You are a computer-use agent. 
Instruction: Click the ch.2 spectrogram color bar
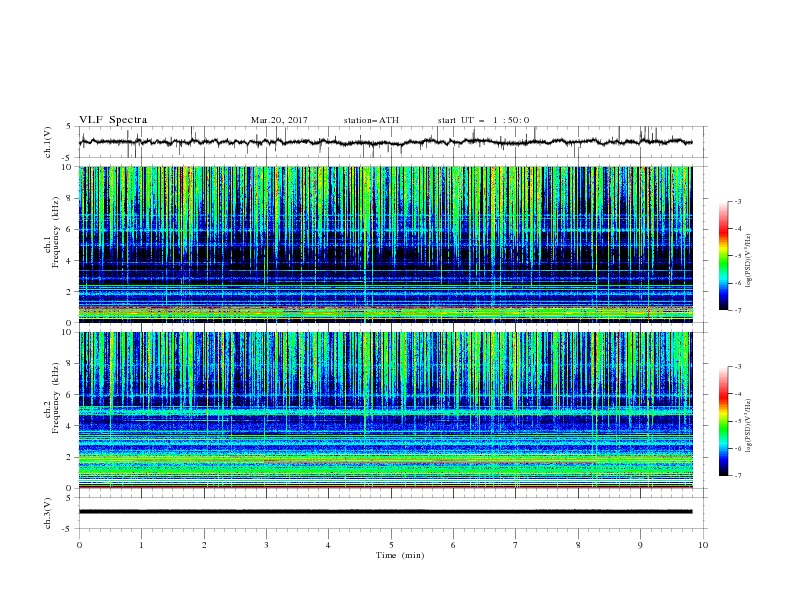pyautogui.click(x=724, y=421)
